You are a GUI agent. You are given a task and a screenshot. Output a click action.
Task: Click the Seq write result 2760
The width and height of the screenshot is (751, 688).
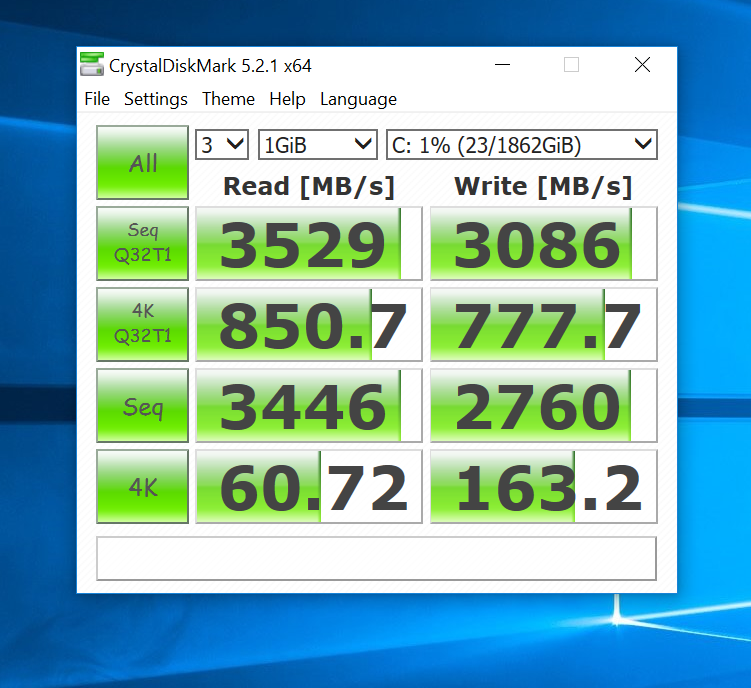click(x=544, y=405)
